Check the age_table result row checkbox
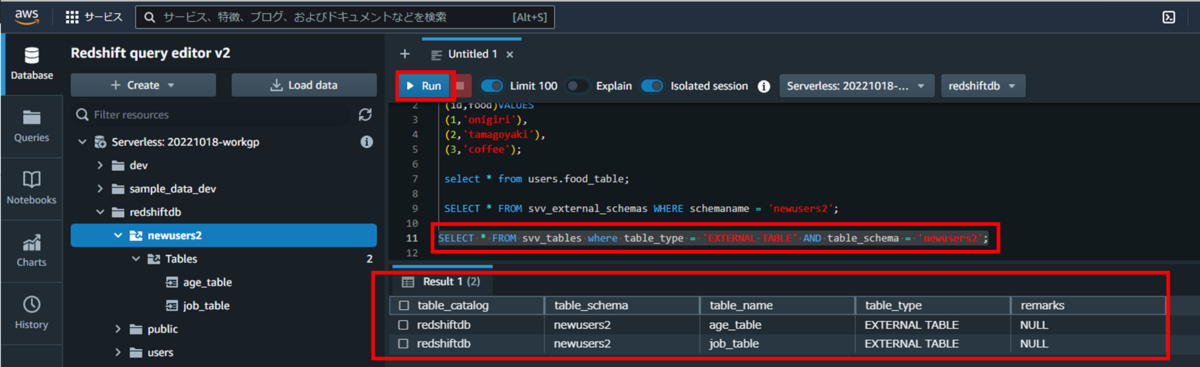Viewport: 1200px width, 367px height. tap(404, 325)
